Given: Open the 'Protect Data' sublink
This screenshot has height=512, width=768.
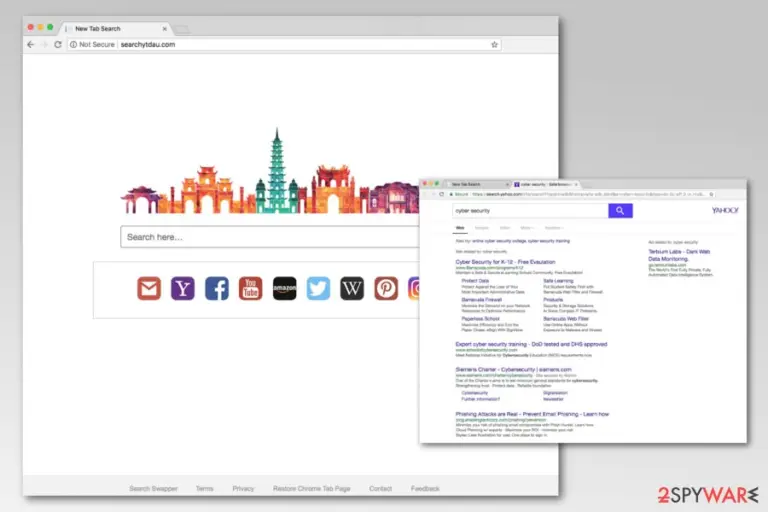Looking at the screenshot, I should [475, 281].
